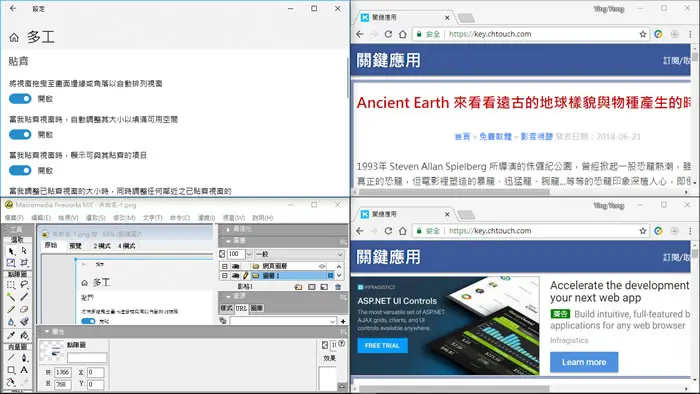Viewport: 700px width, 394px height.
Task: Bookmark the Ancient Earth page with the star
Action: [x=643, y=34]
